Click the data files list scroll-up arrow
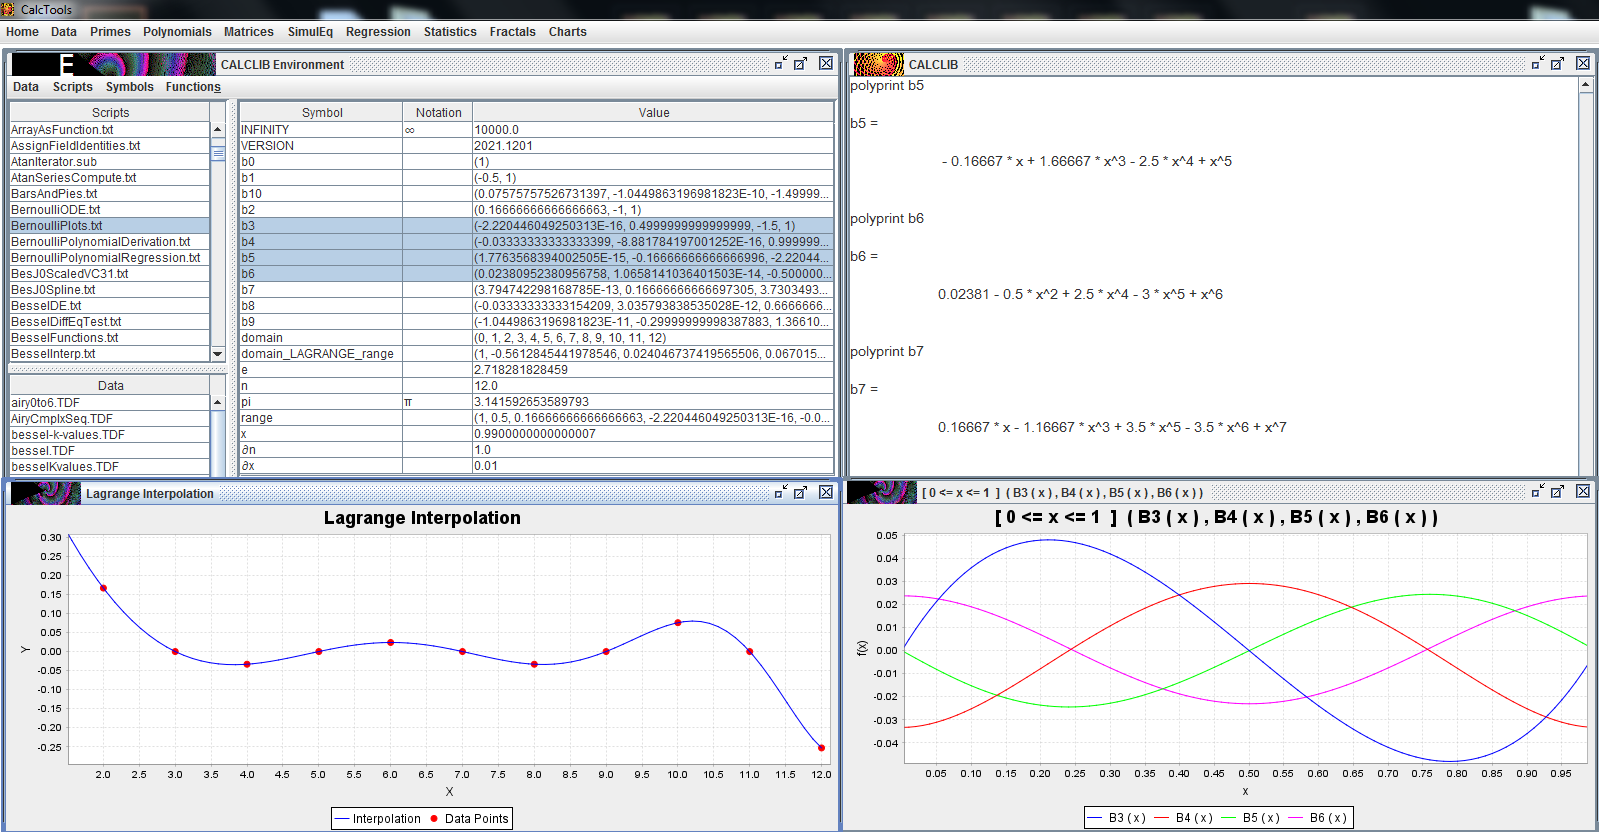This screenshot has width=1599, height=832. 218,402
